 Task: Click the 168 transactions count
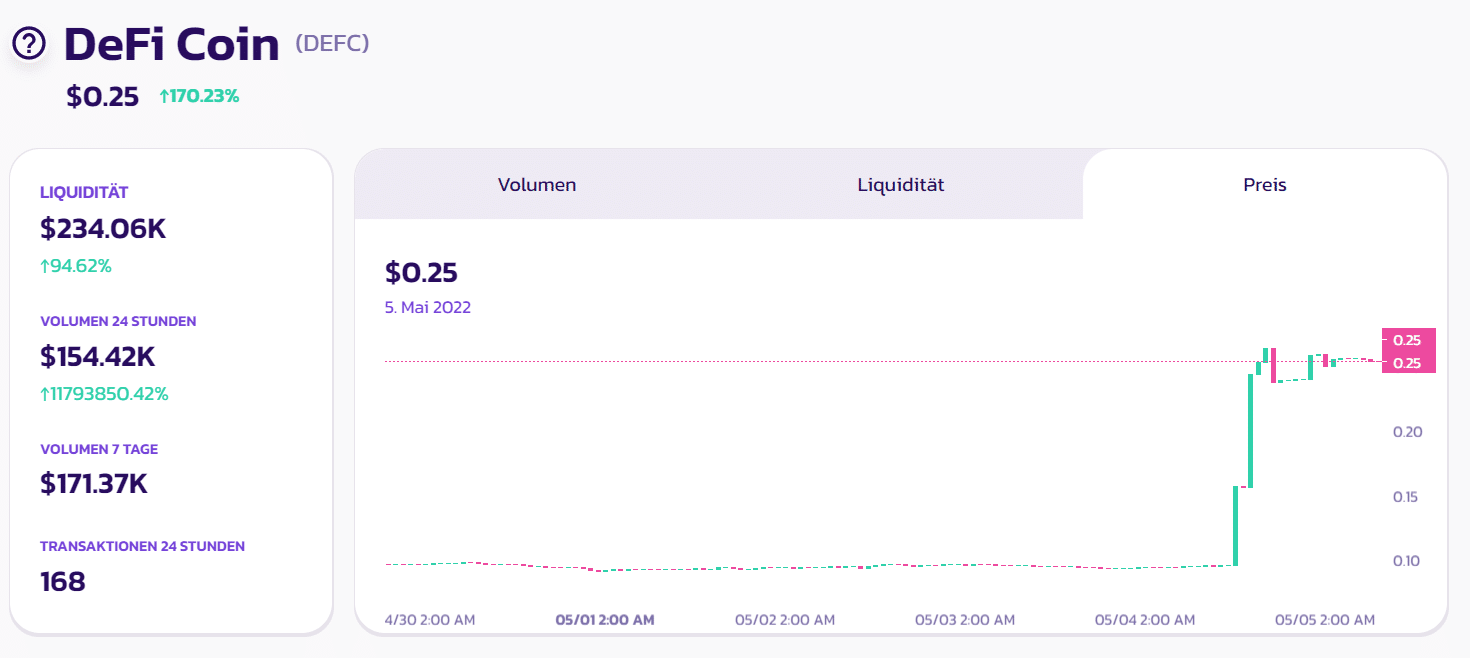tap(63, 581)
